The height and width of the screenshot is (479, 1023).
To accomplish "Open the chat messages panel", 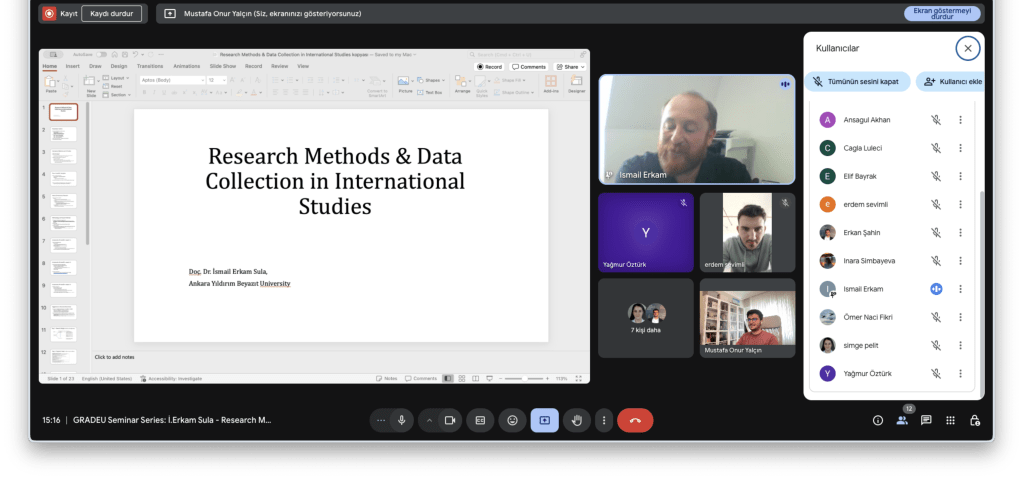I will pyautogui.click(x=926, y=420).
